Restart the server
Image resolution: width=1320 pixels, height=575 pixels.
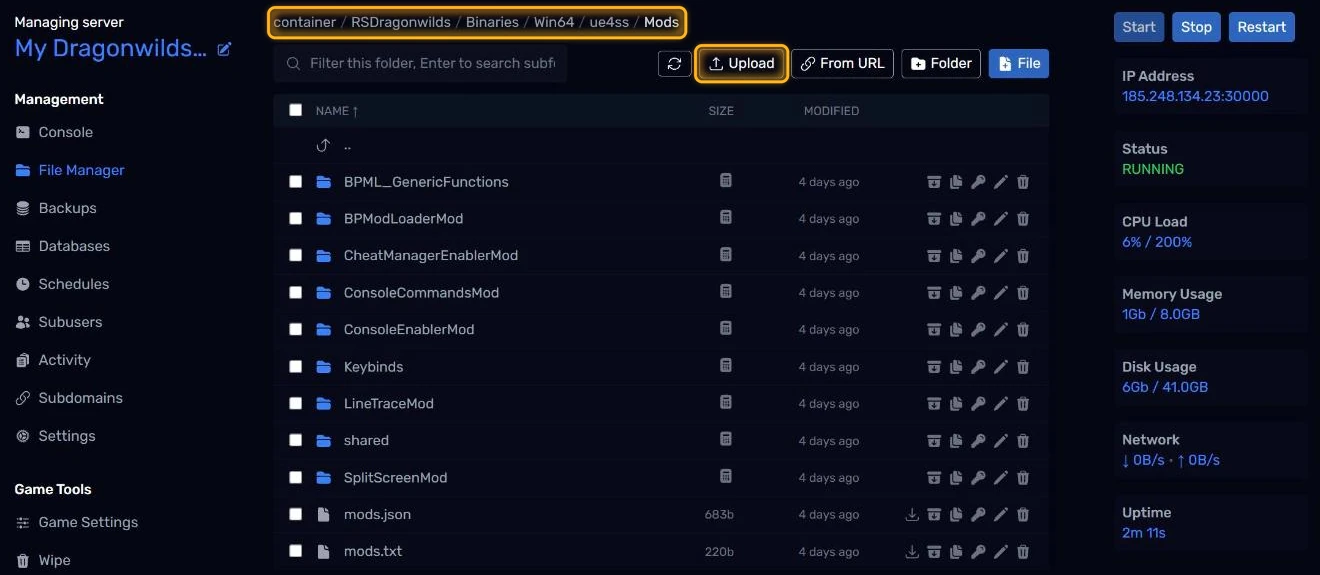[x=1262, y=27]
